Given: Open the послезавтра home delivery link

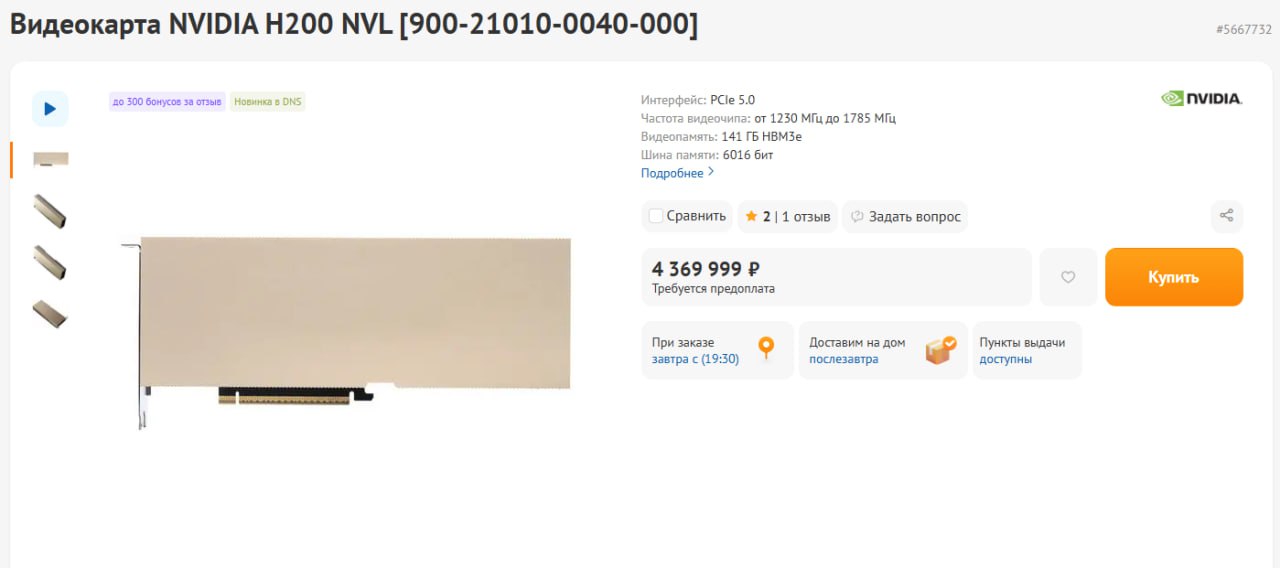Looking at the screenshot, I should pyautogui.click(x=844, y=359).
